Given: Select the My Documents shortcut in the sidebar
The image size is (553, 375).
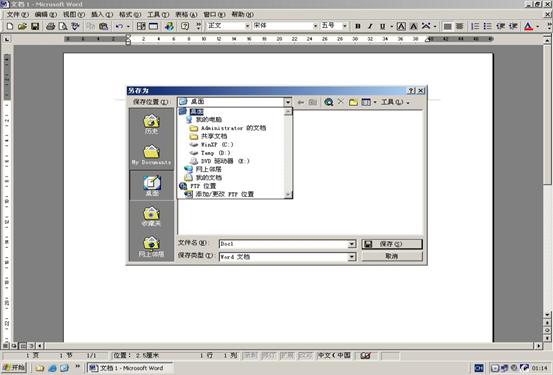Looking at the screenshot, I should pyautogui.click(x=151, y=155).
